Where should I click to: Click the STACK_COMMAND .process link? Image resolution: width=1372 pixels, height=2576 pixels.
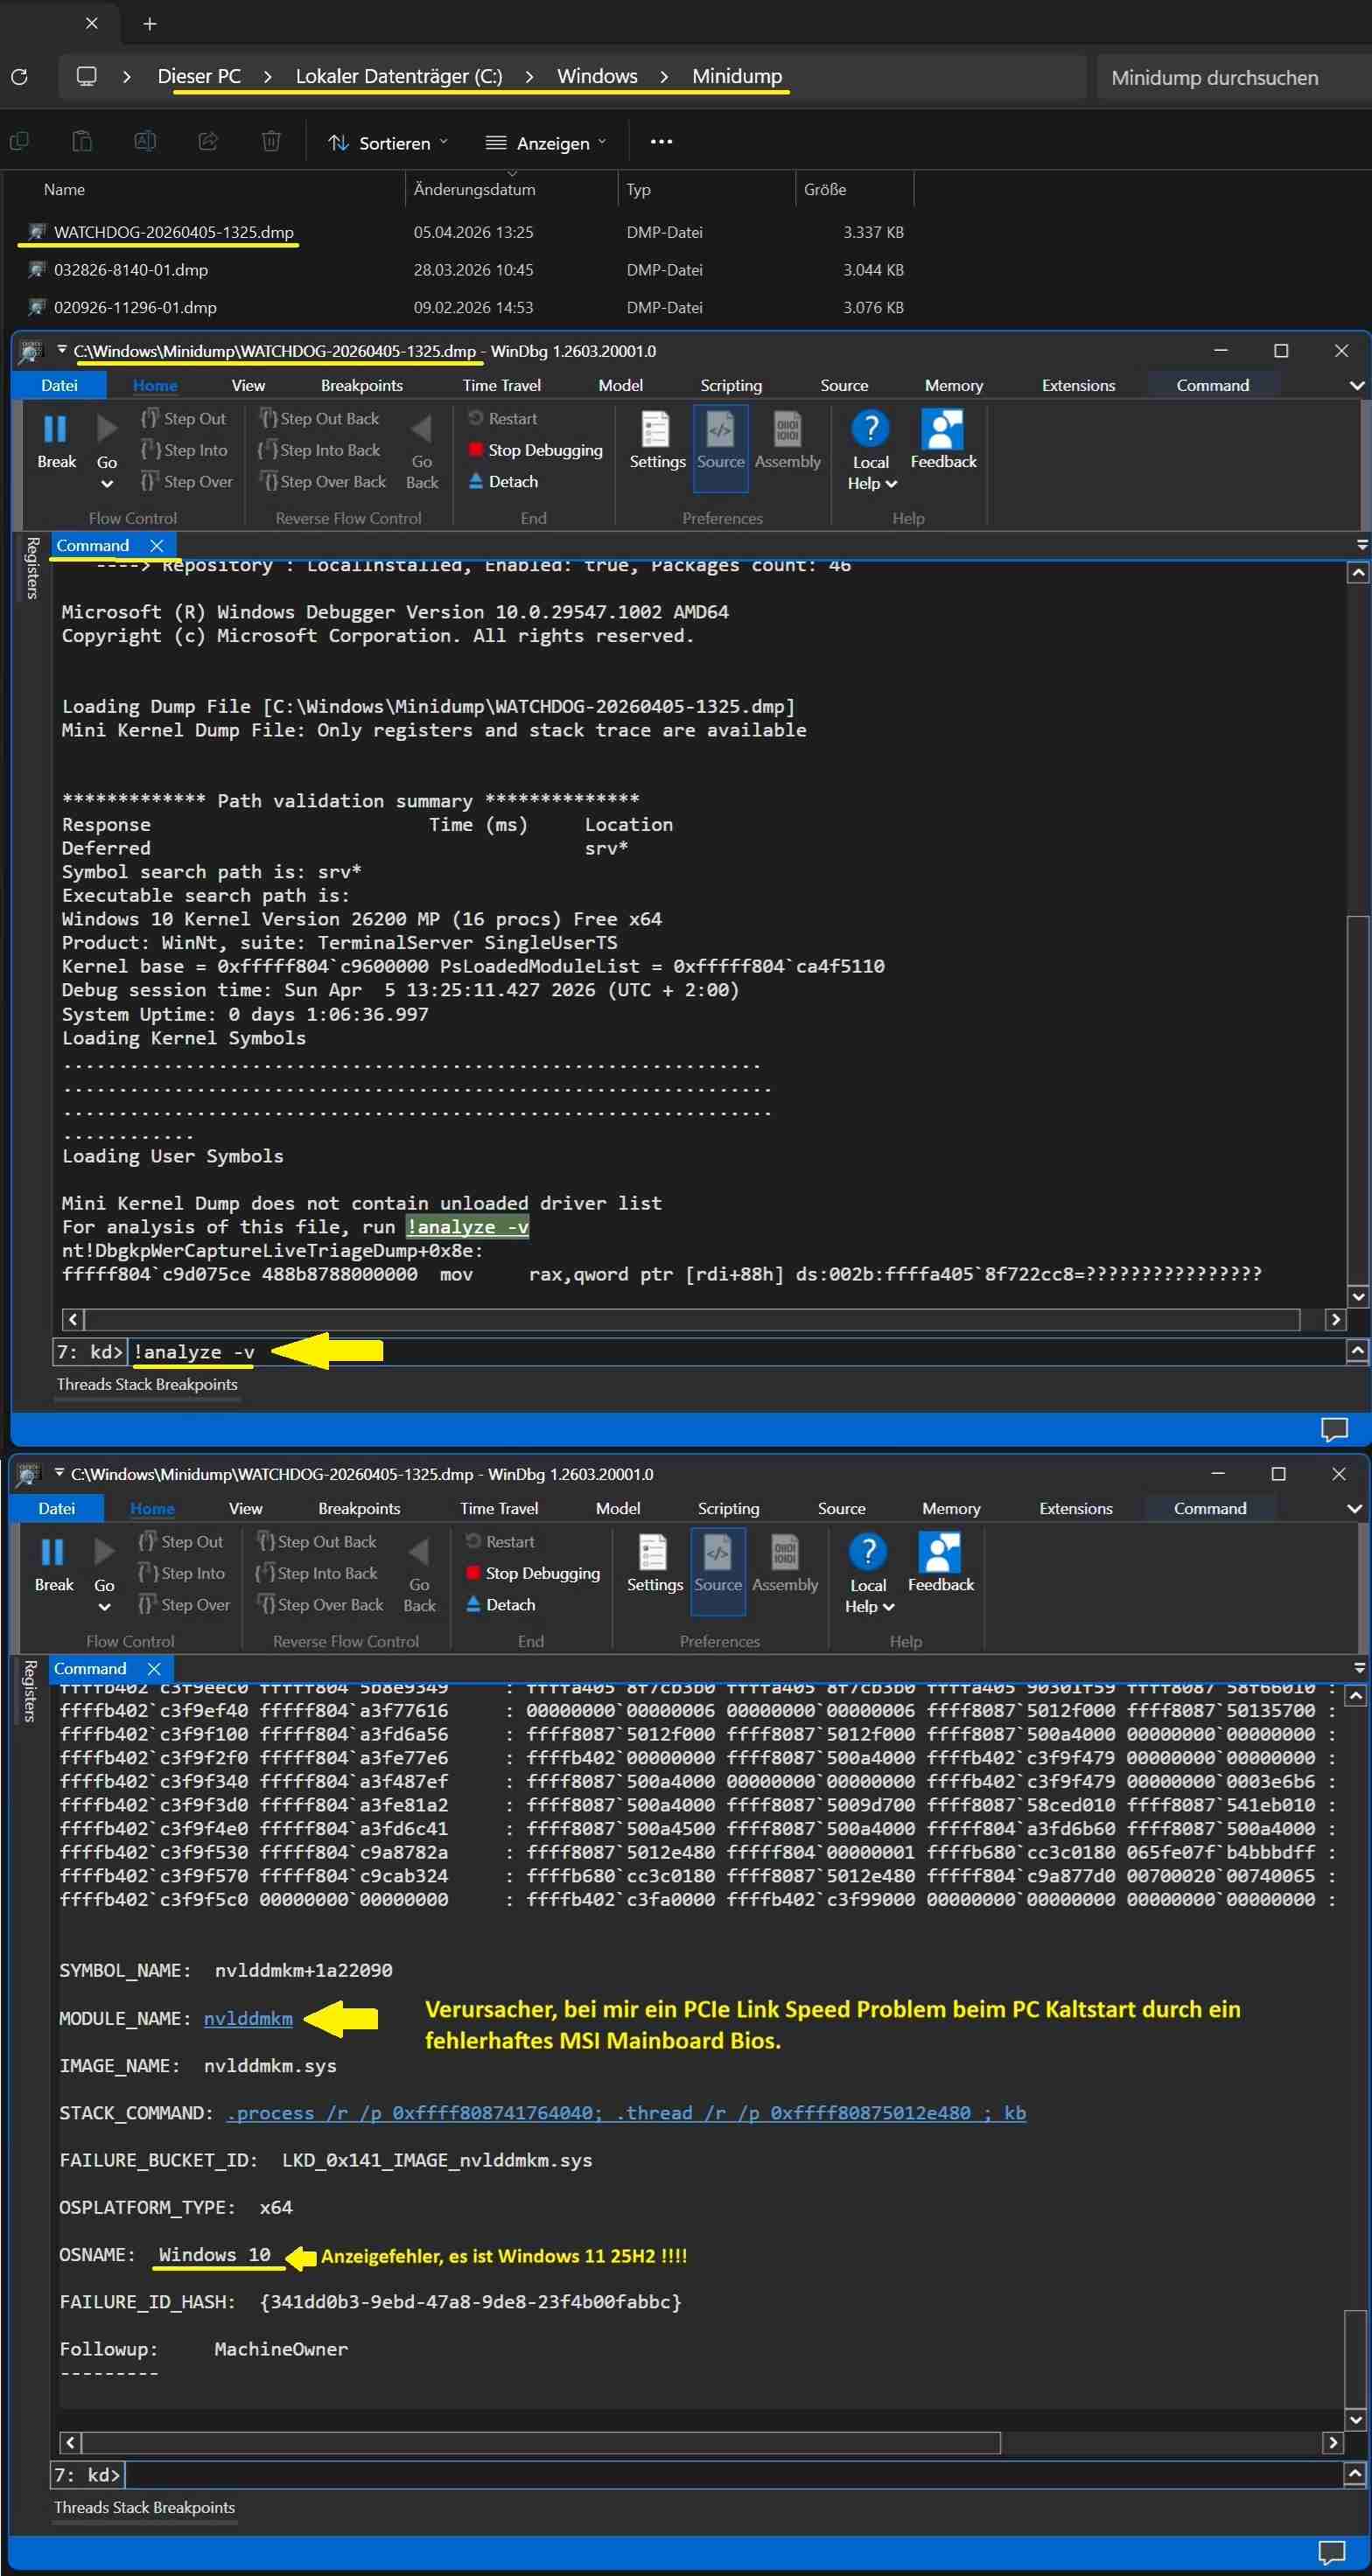point(626,2112)
